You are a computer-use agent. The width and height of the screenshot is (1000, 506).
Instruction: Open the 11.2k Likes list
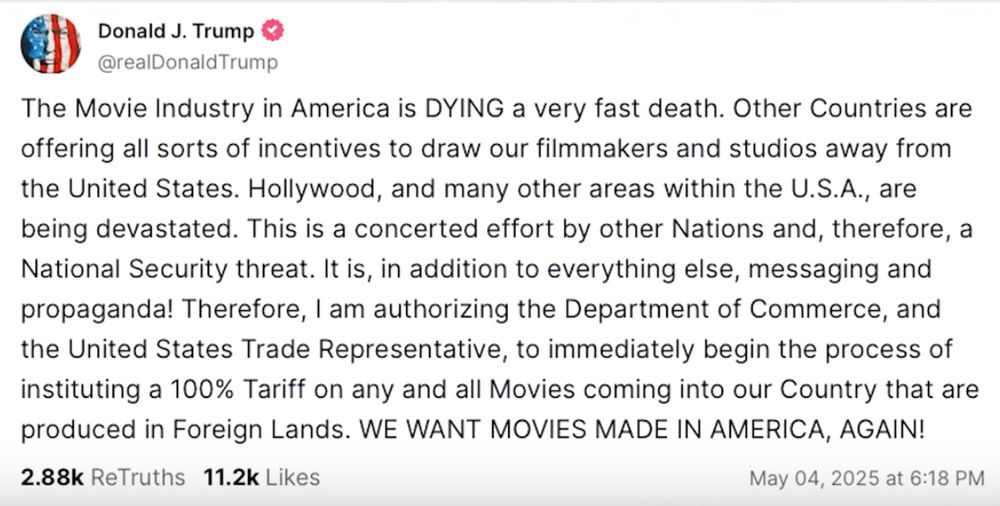tap(262, 478)
